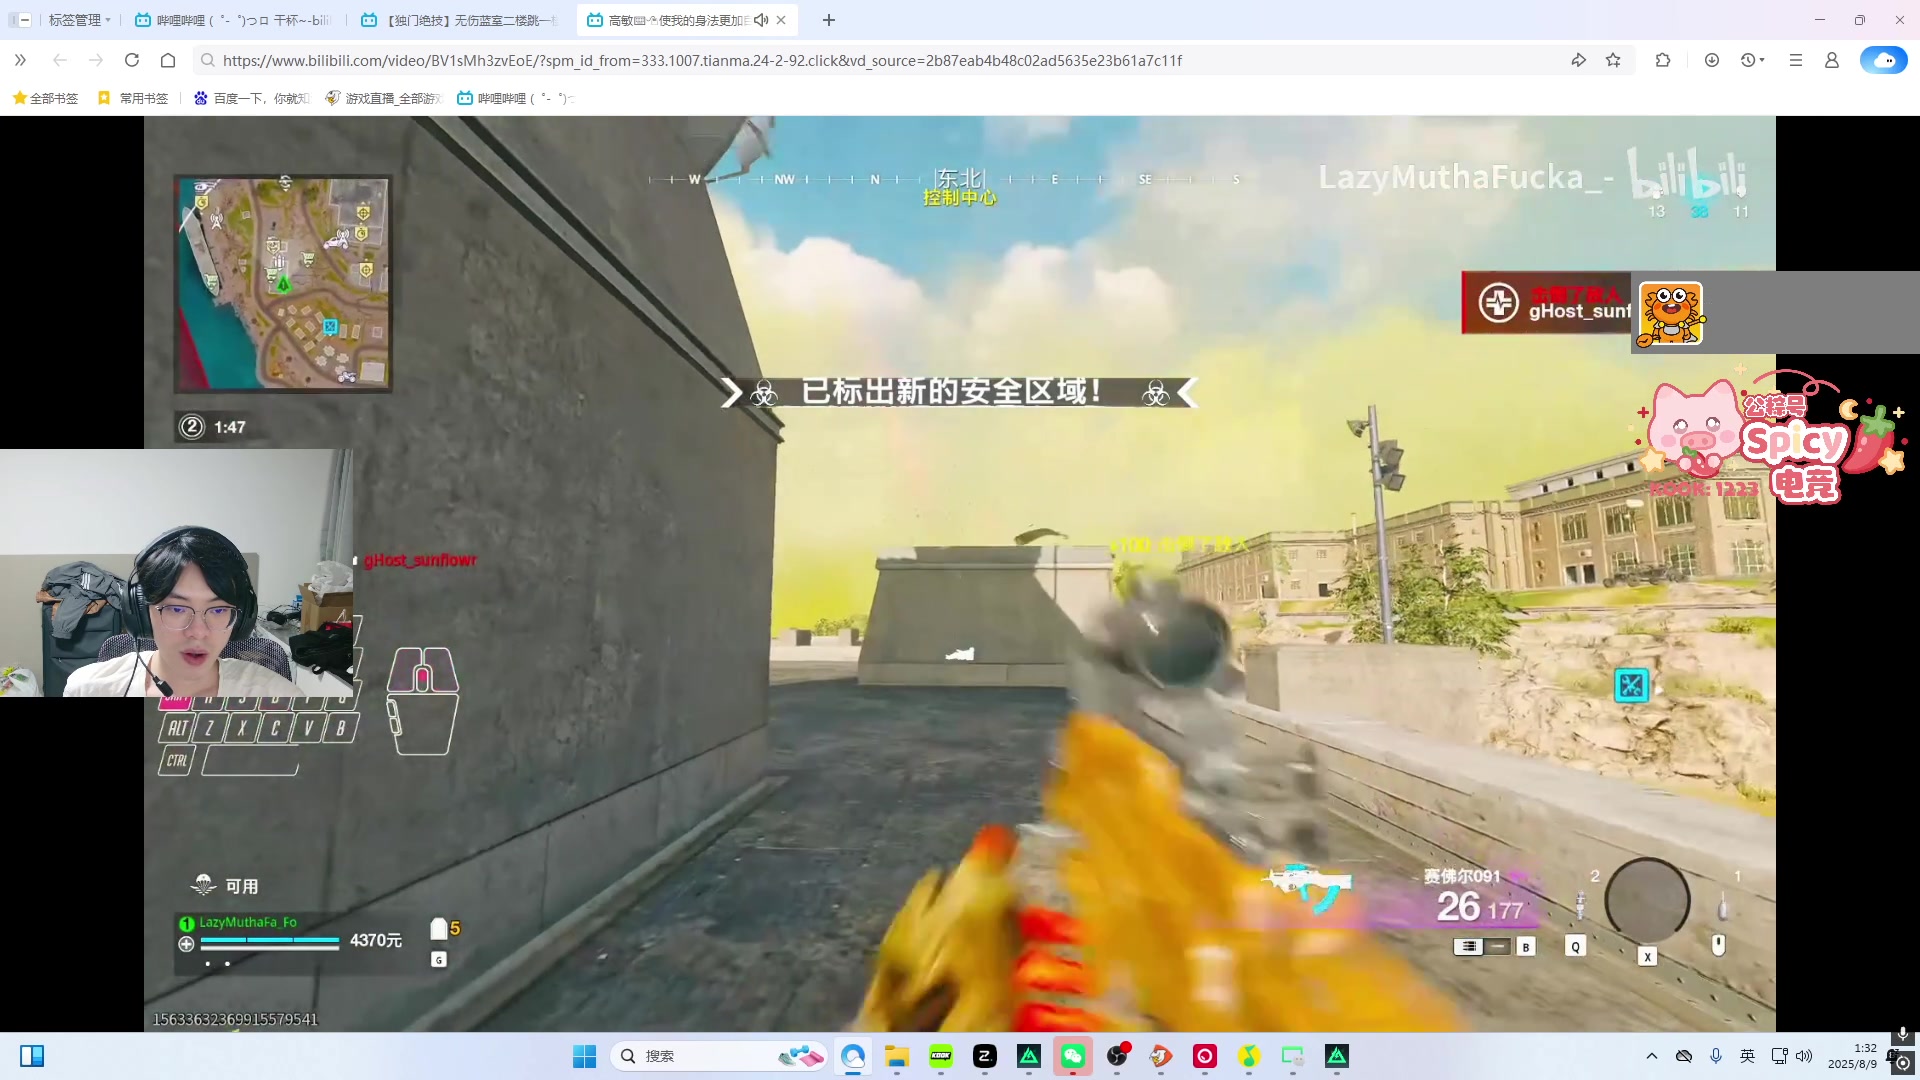Viewport: 1920px width, 1080px height.
Task: Focus the bilibili URL address bar
Action: [x=880, y=61]
